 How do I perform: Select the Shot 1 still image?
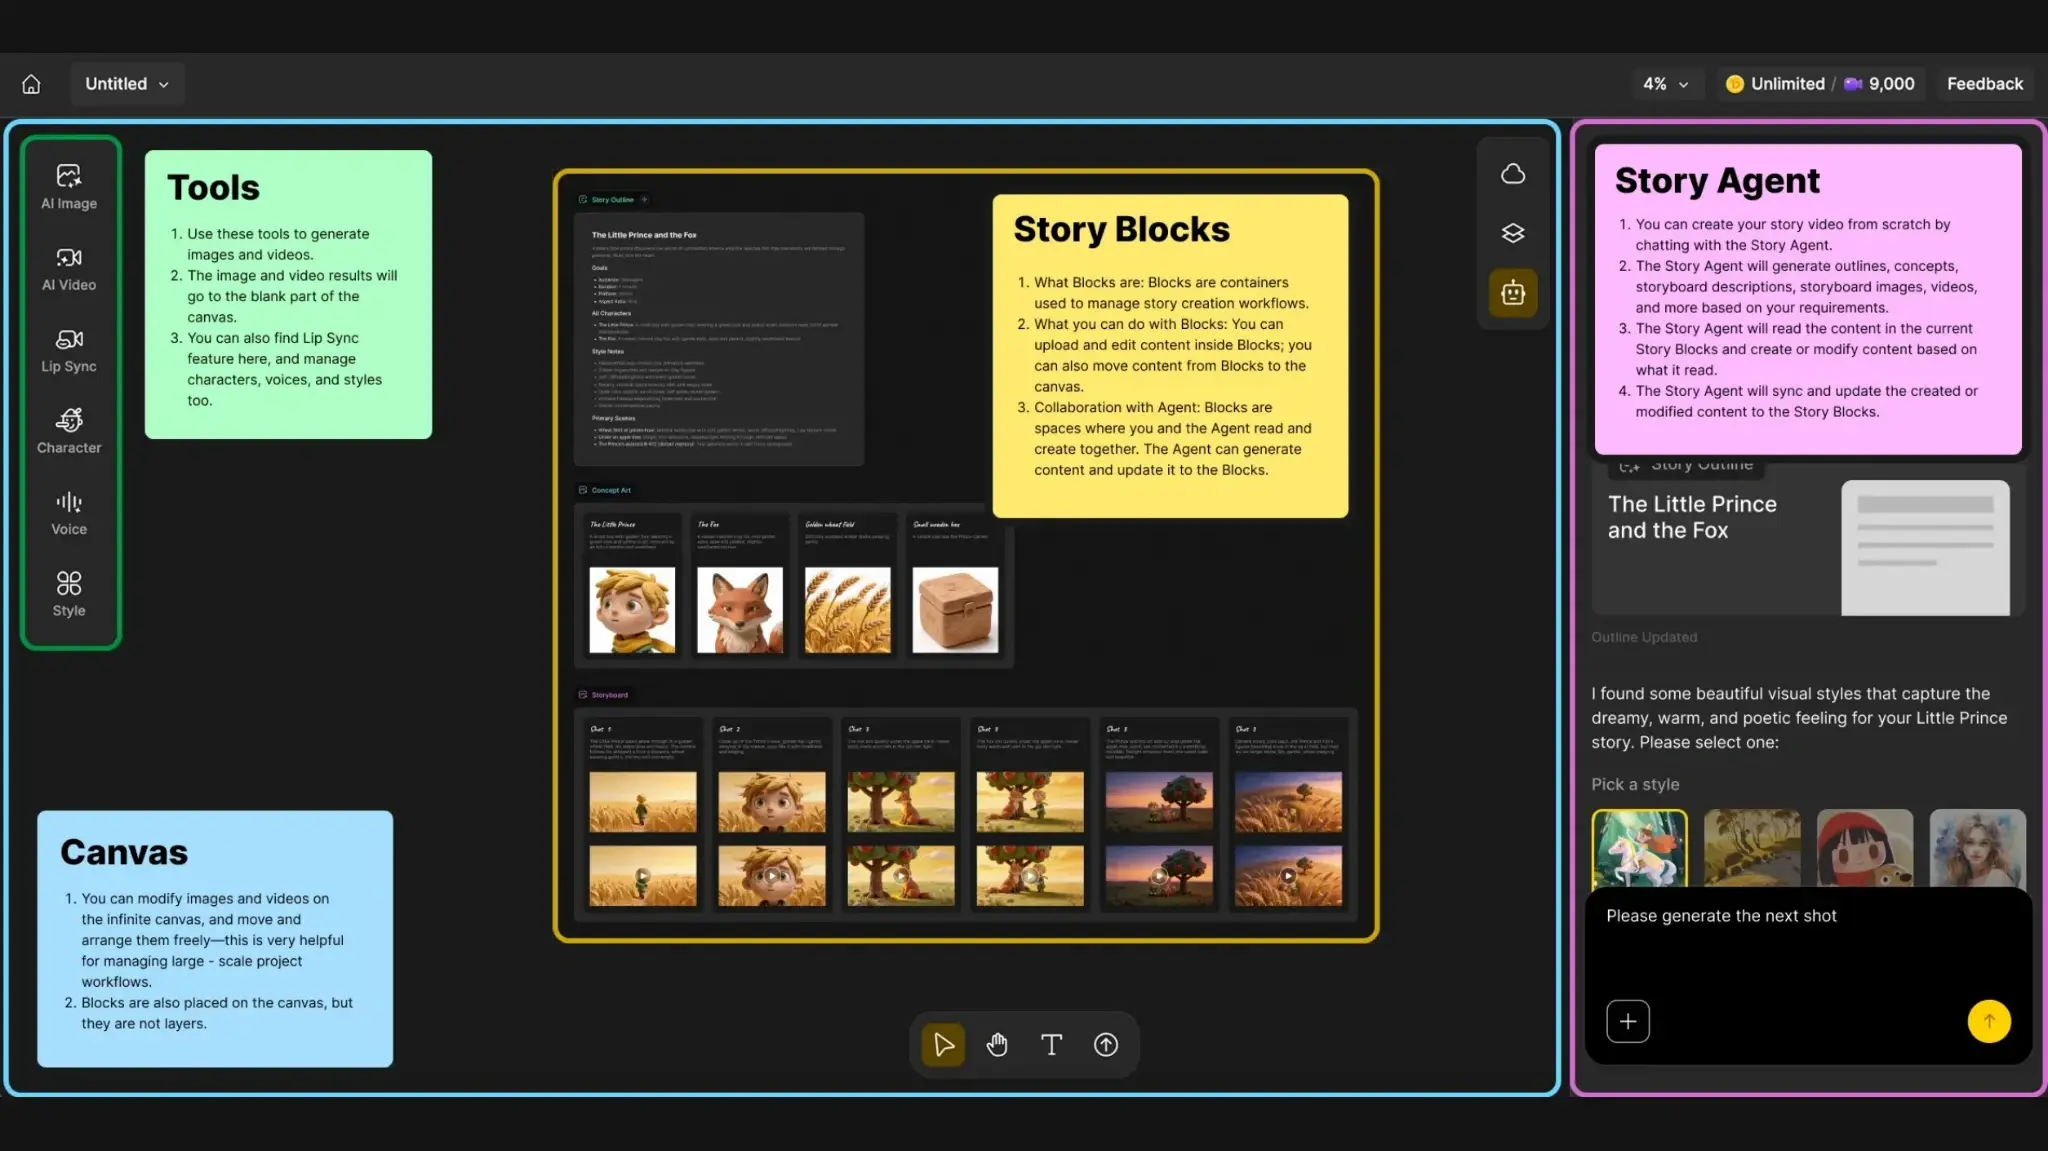[x=643, y=802]
